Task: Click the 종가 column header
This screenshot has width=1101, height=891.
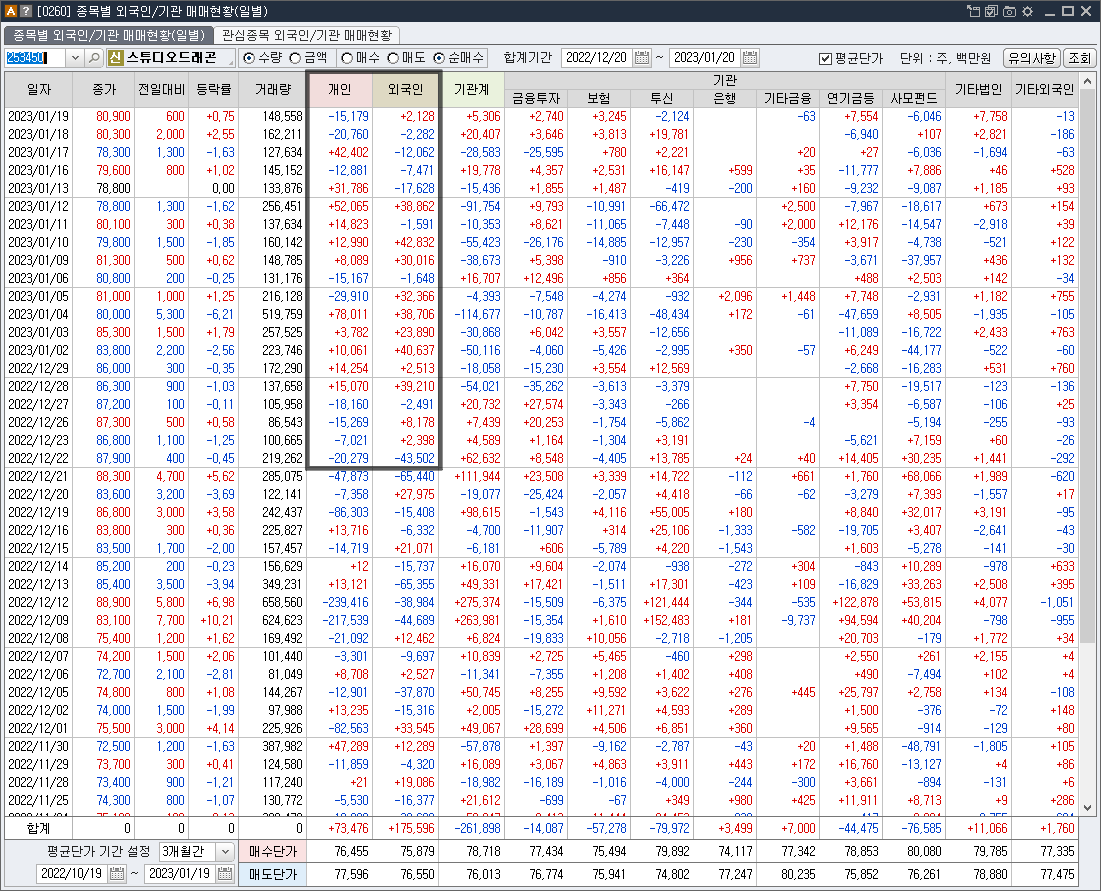Action: pyautogui.click(x=104, y=89)
